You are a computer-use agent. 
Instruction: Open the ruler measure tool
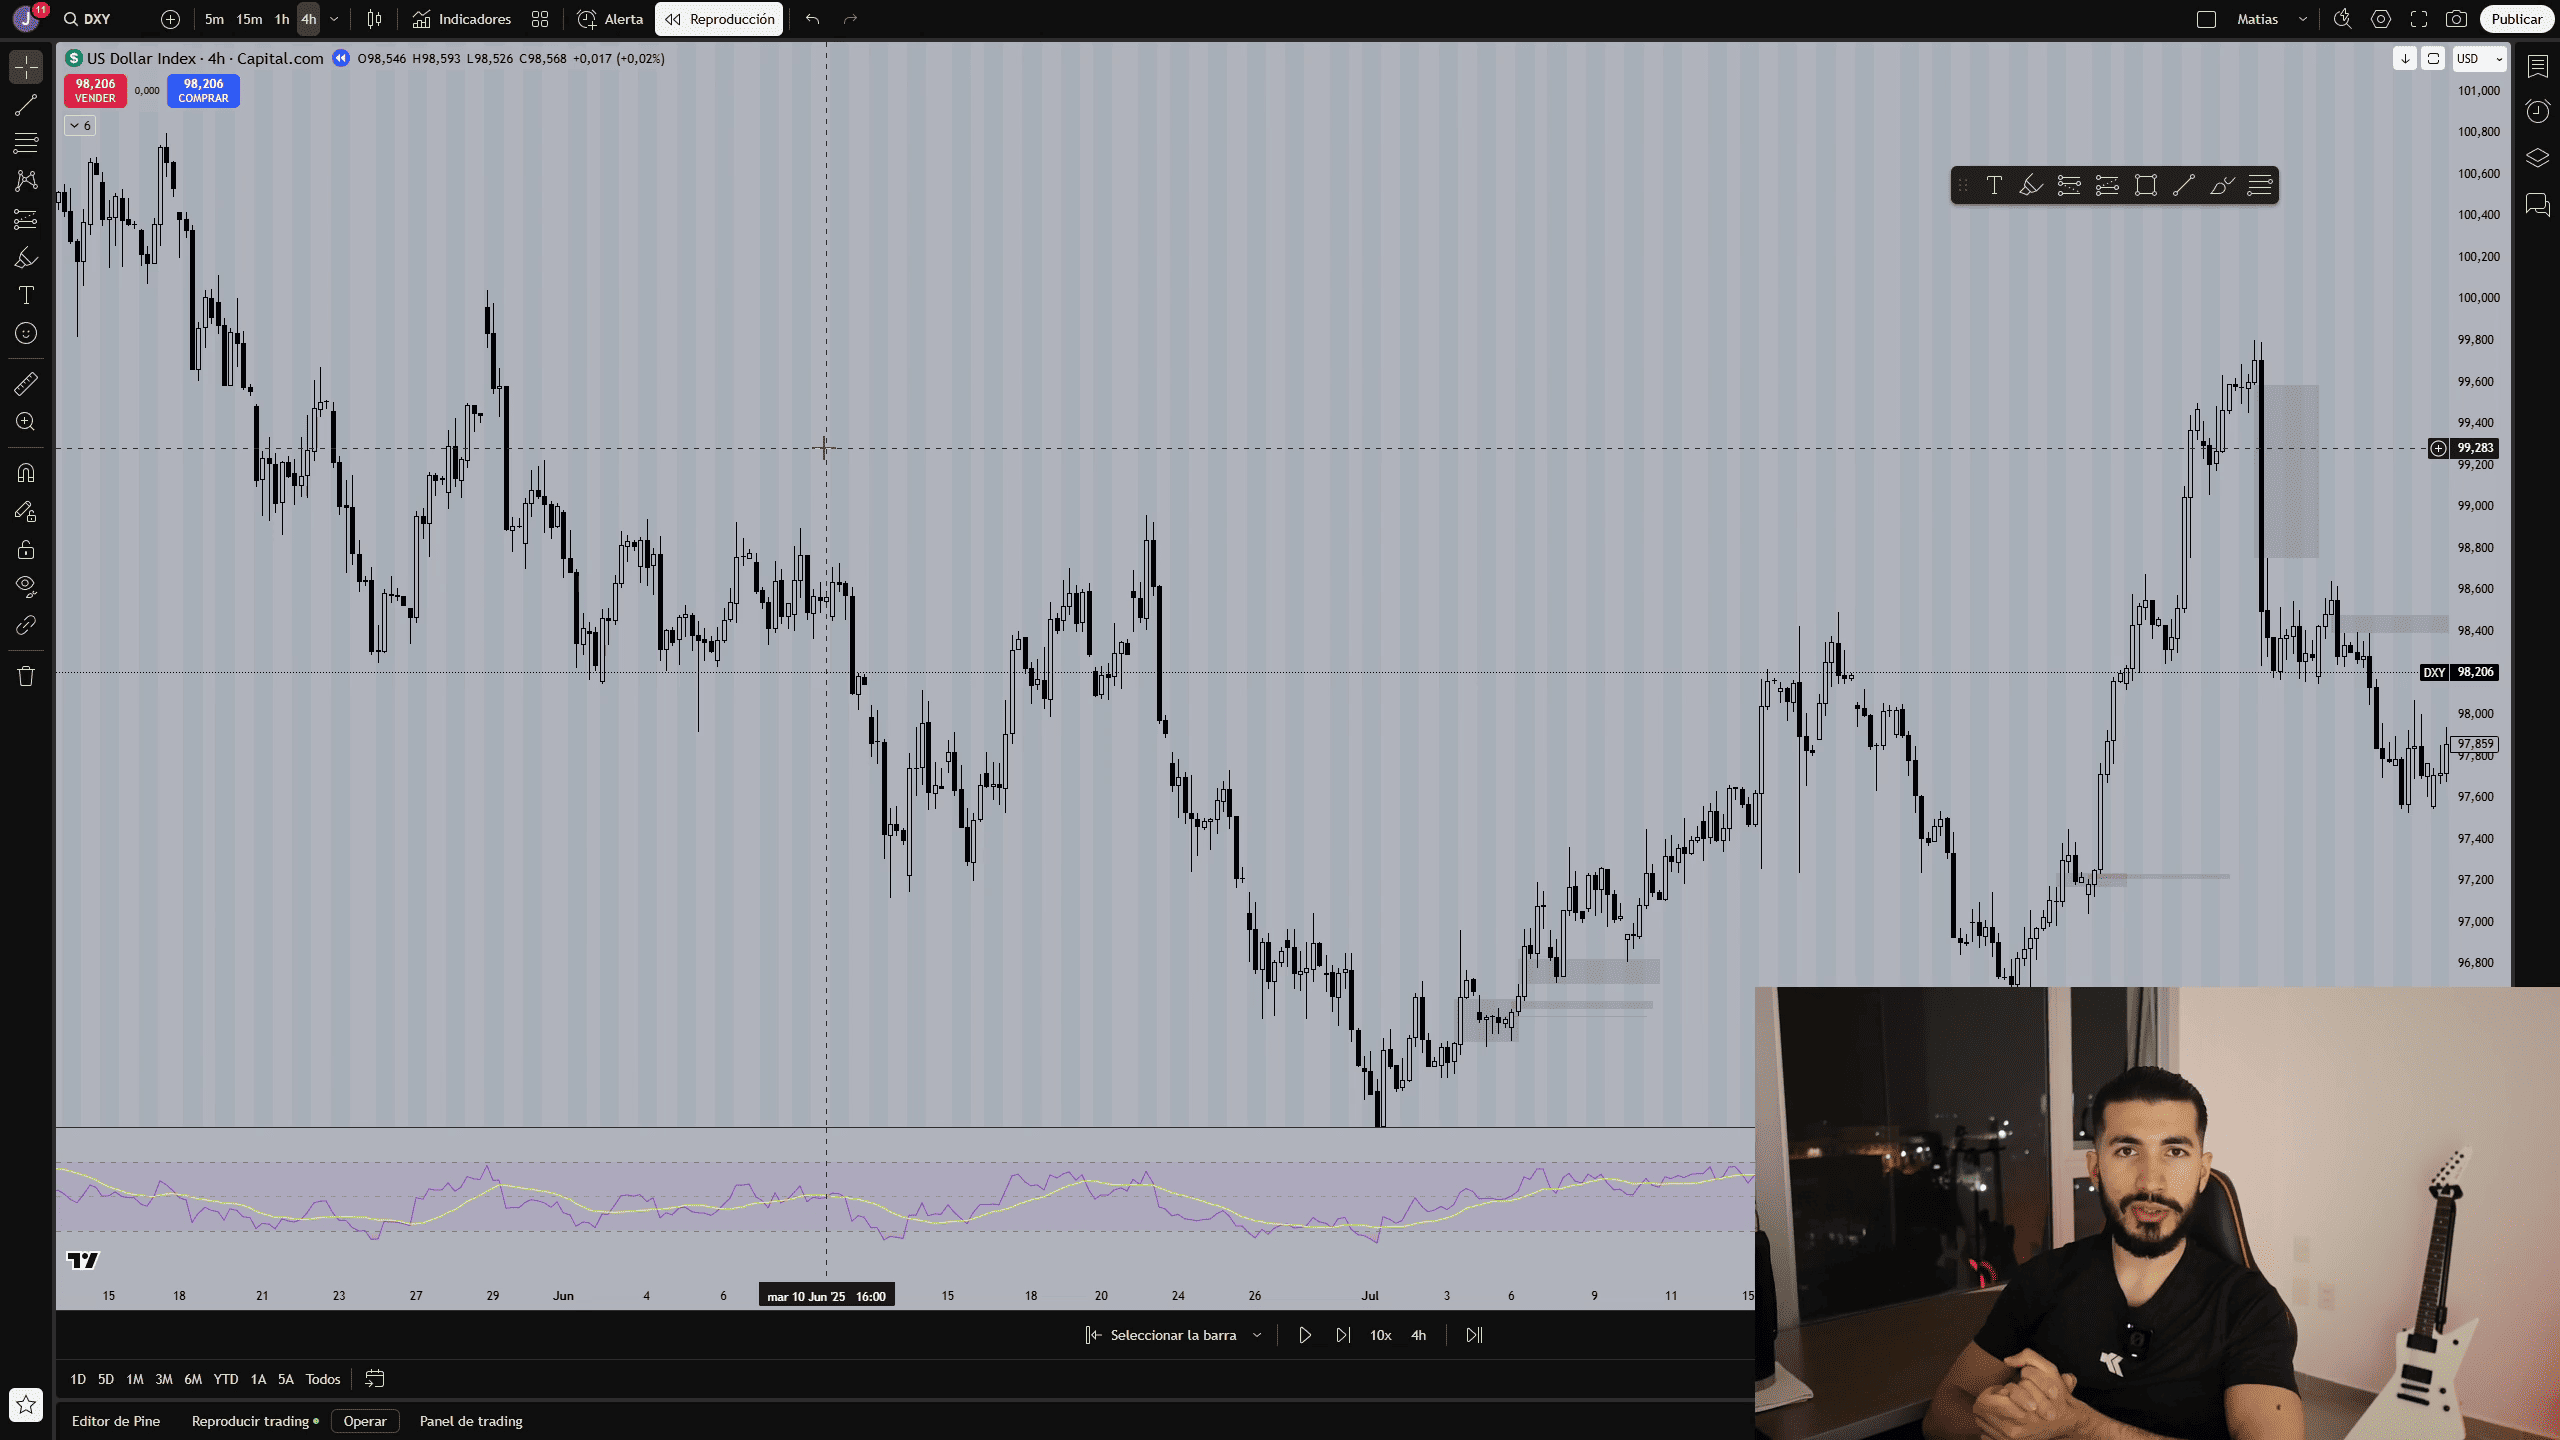[x=26, y=383]
